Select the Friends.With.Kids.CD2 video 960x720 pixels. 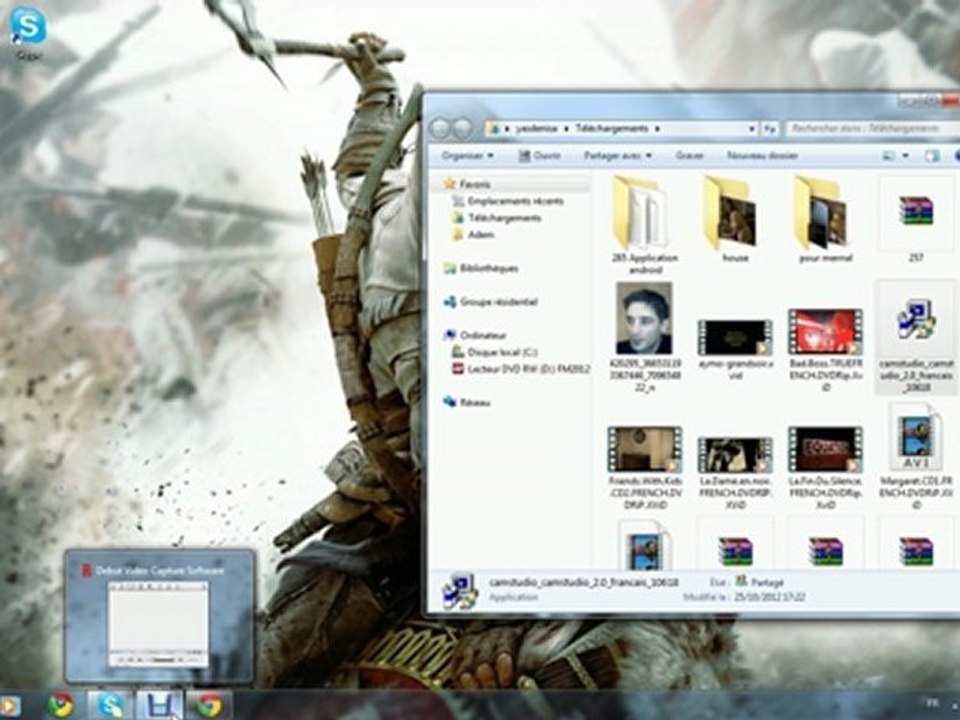(x=645, y=467)
